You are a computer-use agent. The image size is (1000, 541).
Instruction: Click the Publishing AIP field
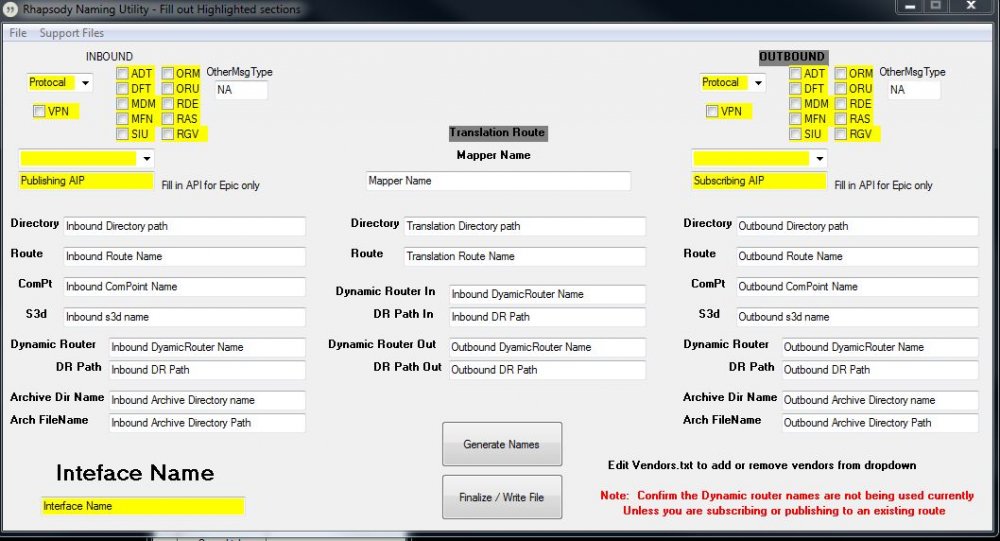(x=86, y=181)
